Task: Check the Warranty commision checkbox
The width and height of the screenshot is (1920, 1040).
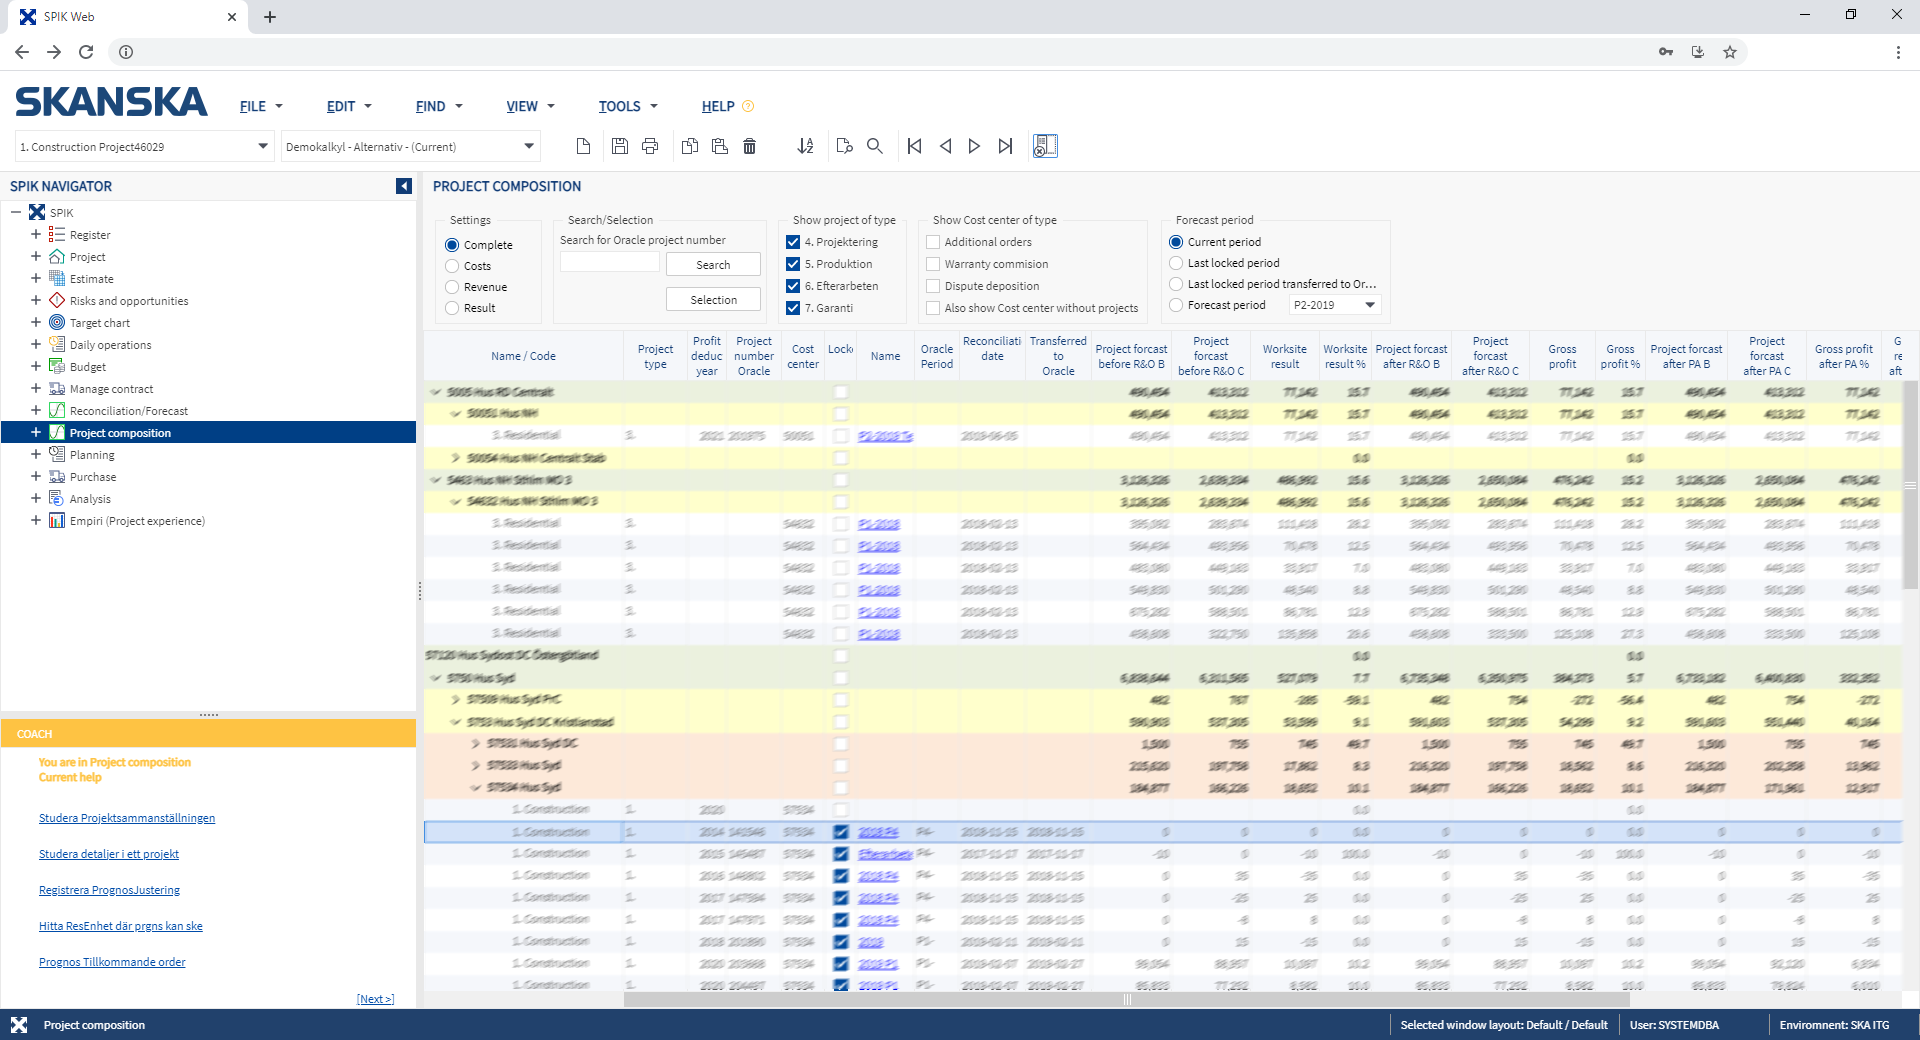Action: click(933, 264)
